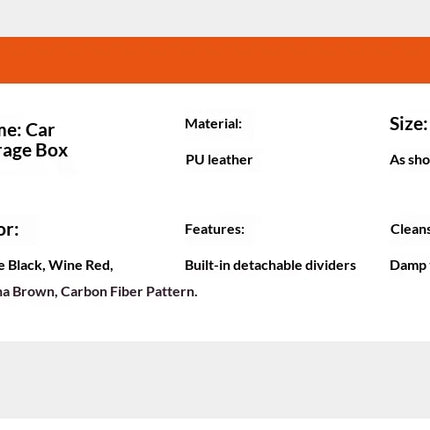This screenshot has width=430, height=430.
Task: Select the "Black" color name
Action: pos(25,265)
